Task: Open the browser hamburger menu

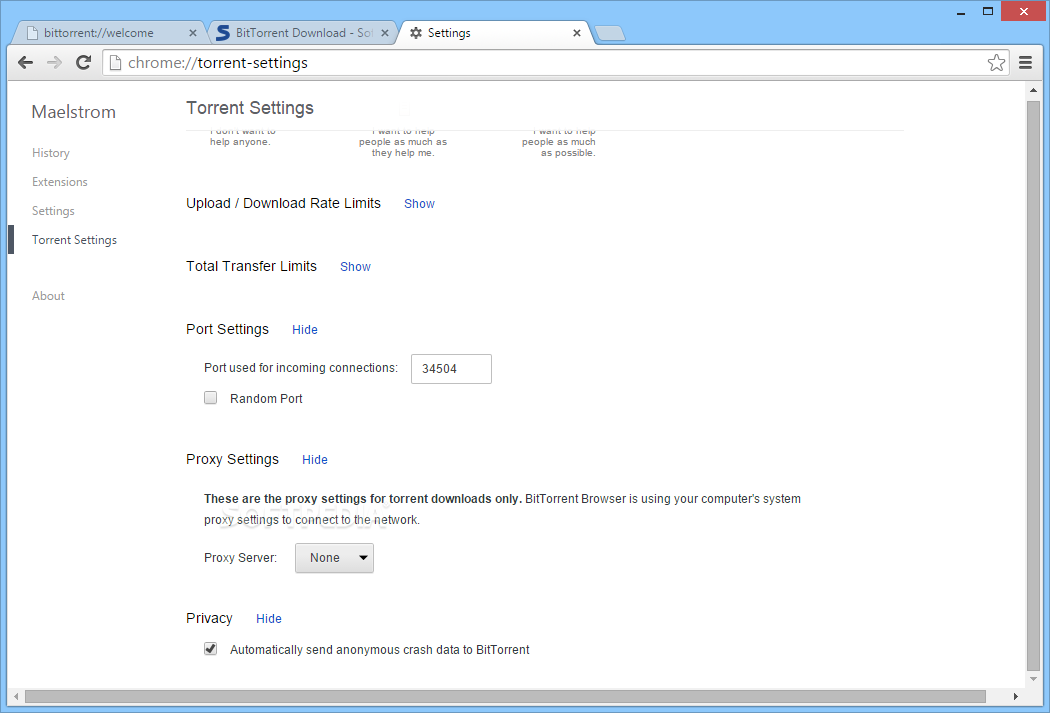Action: coord(1025,62)
